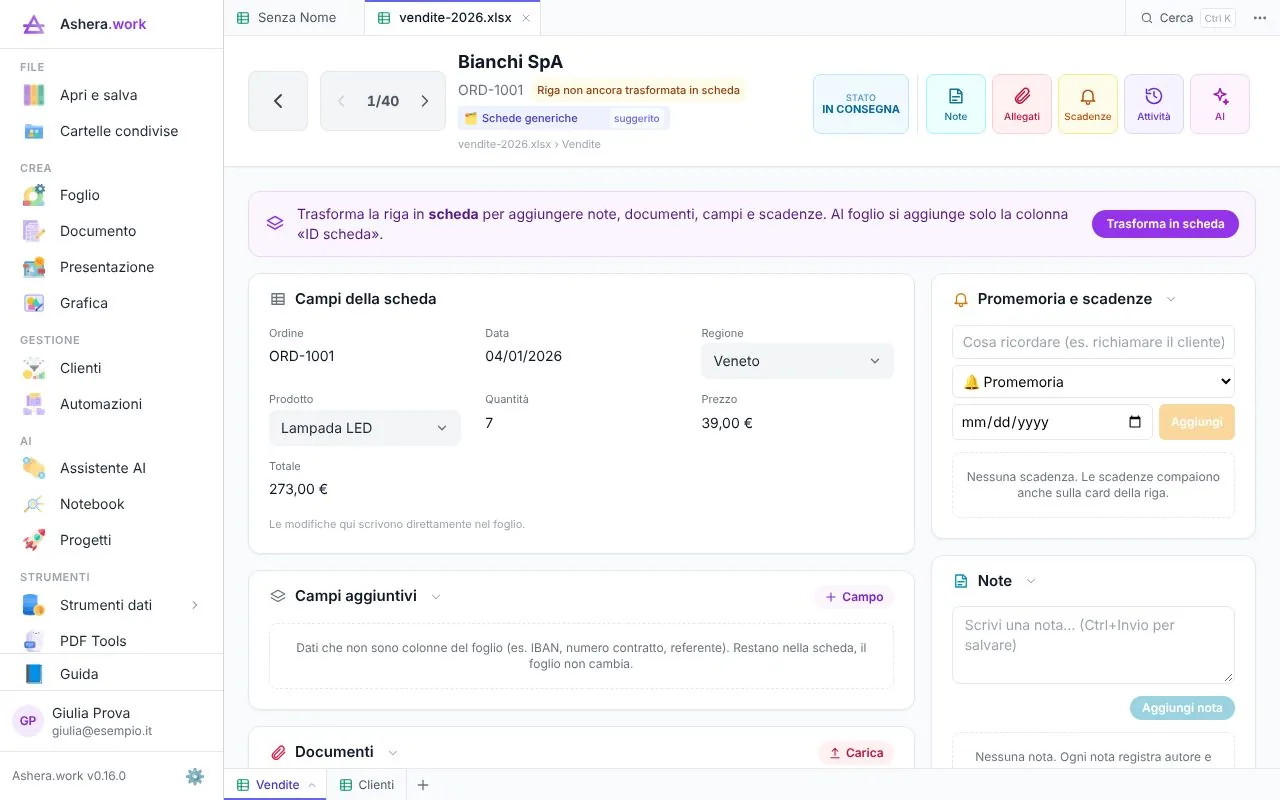The width and height of the screenshot is (1280, 800).
Task: Open Allegati attachments button
Action: pyautogui.click(x=1021, y=104)
